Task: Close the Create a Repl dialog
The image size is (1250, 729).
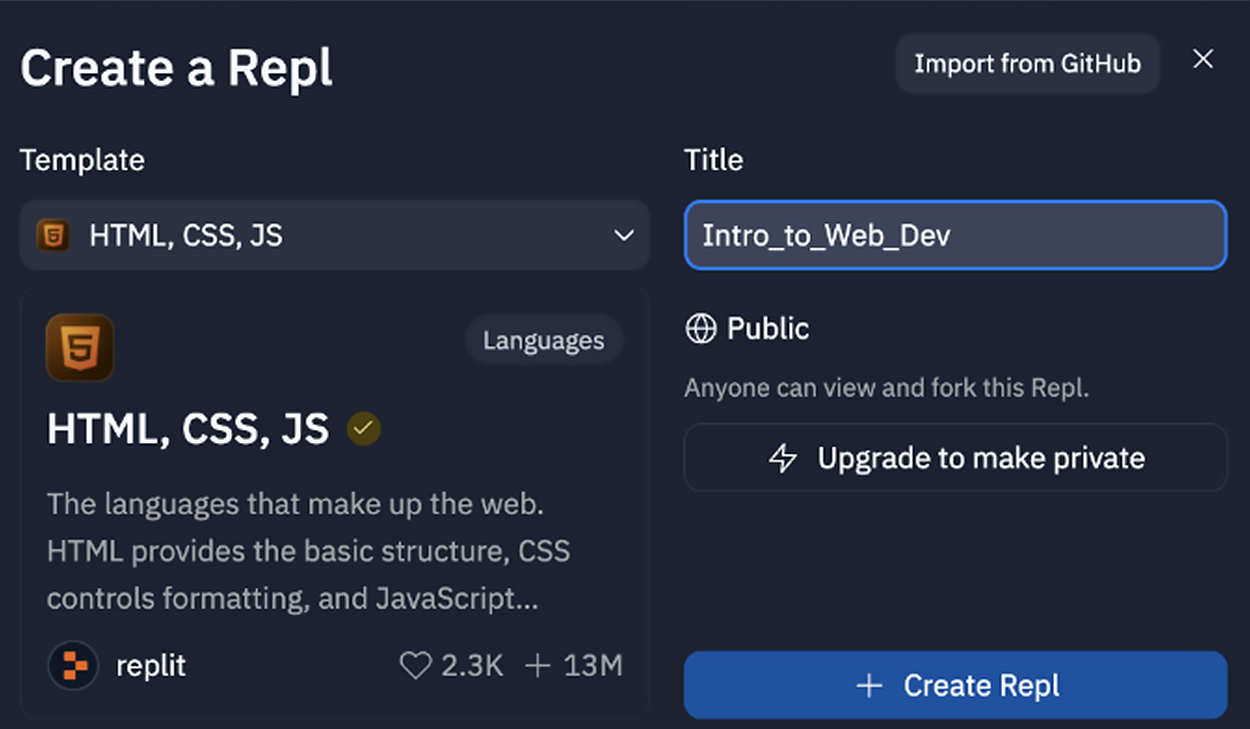Action: pyautogui.click(x=1203, y=59)
